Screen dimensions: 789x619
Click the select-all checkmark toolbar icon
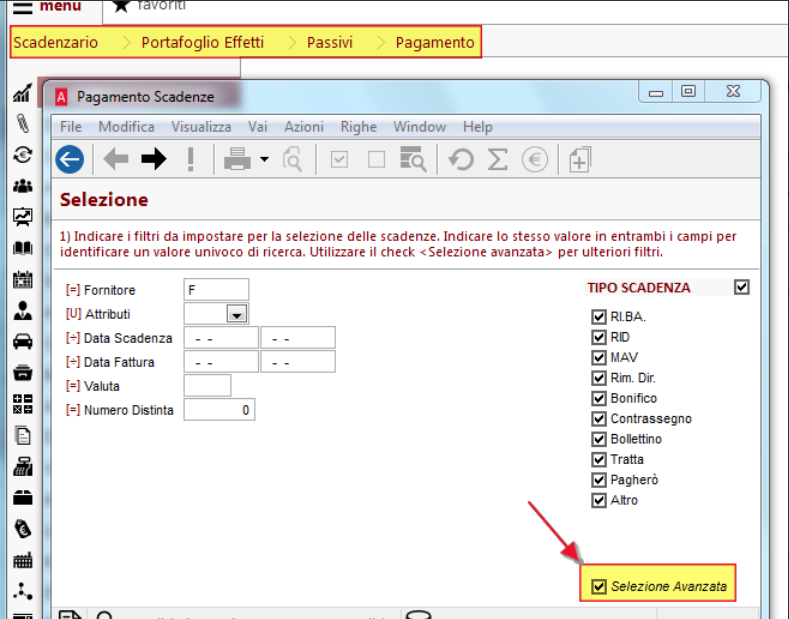[339, 160]
